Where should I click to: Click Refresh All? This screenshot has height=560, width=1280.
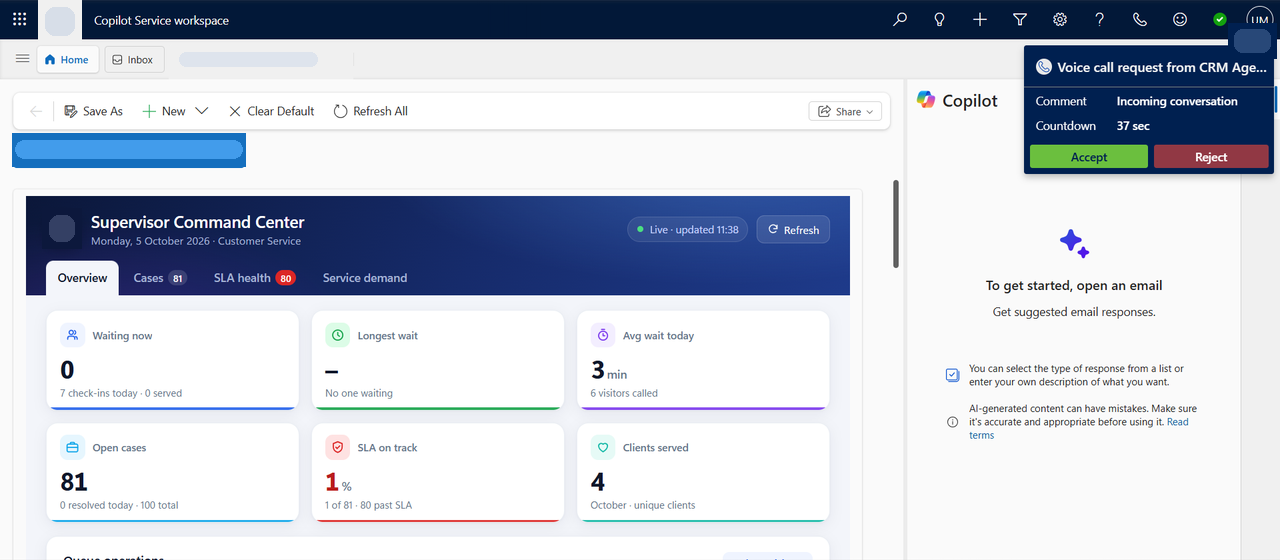pyautogui.click(x=371, y=111)
